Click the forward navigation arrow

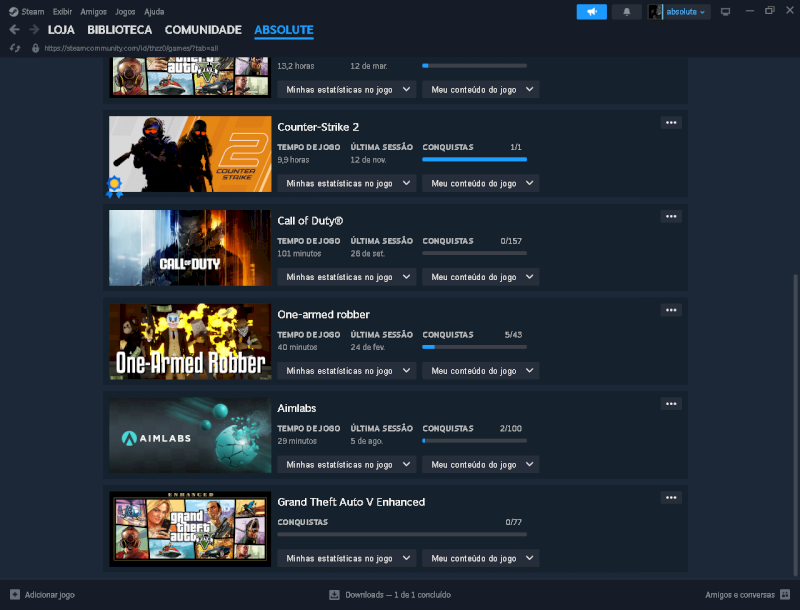click(x=33, y=30)
